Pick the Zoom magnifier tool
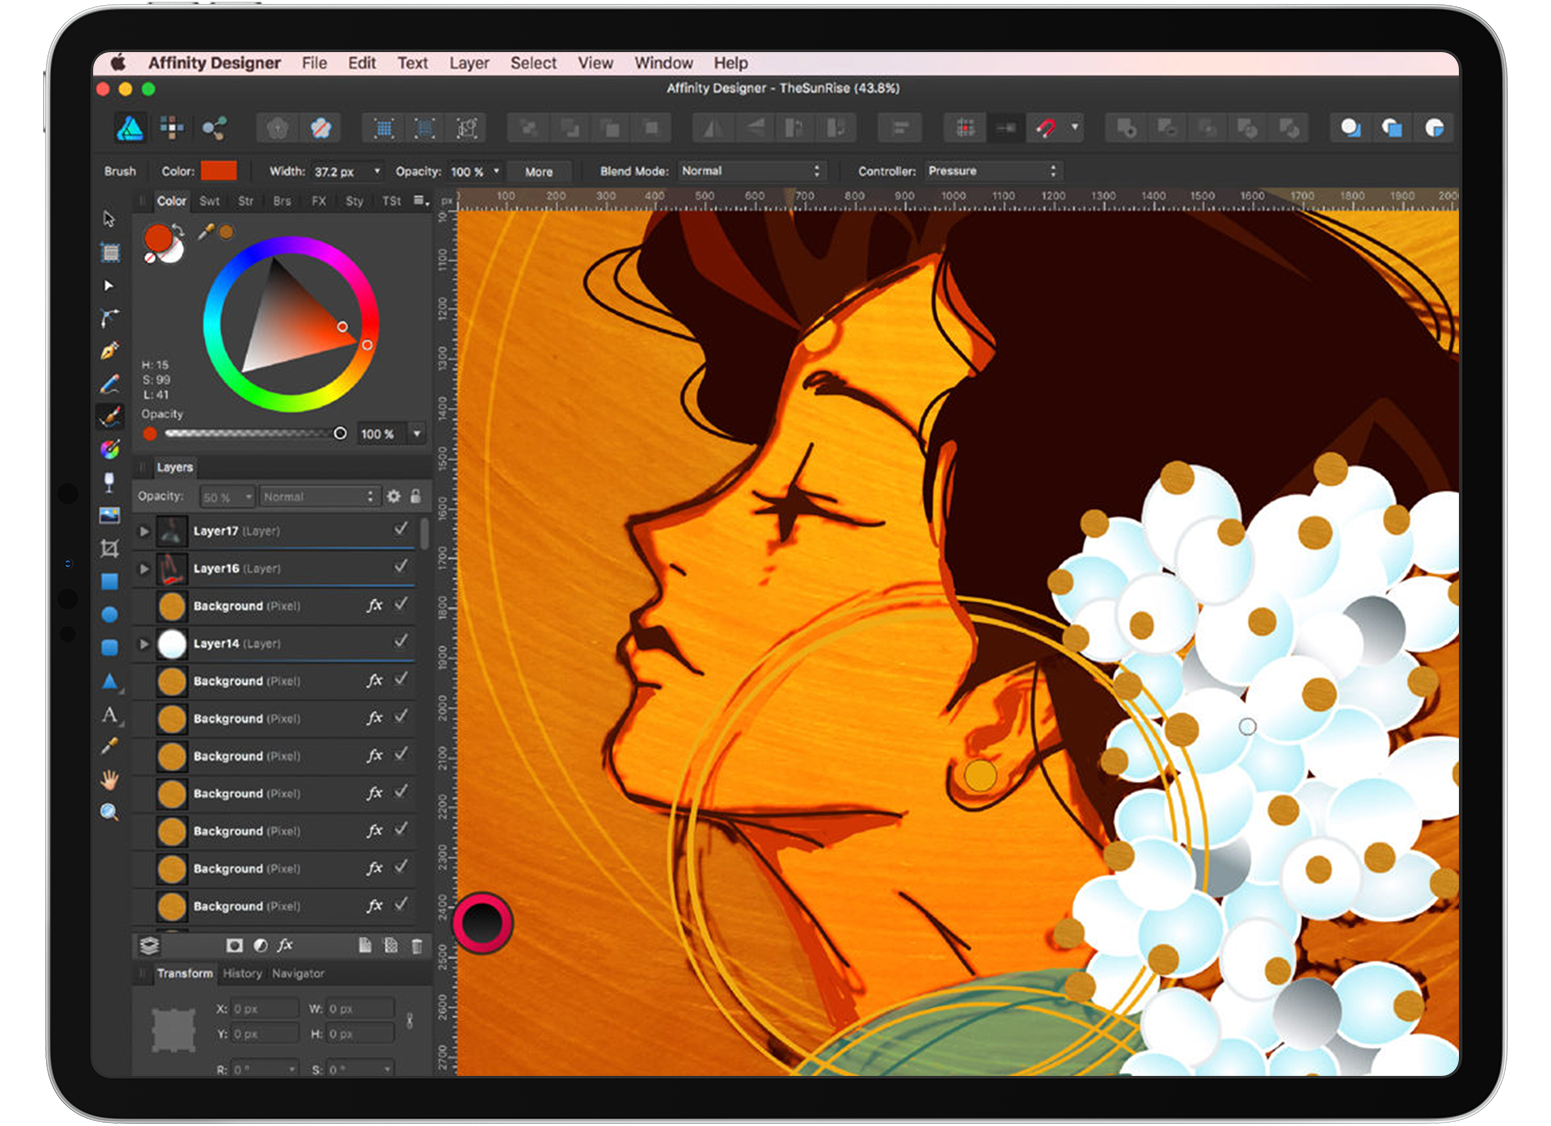1551x1126 pixels. [109, 812]
